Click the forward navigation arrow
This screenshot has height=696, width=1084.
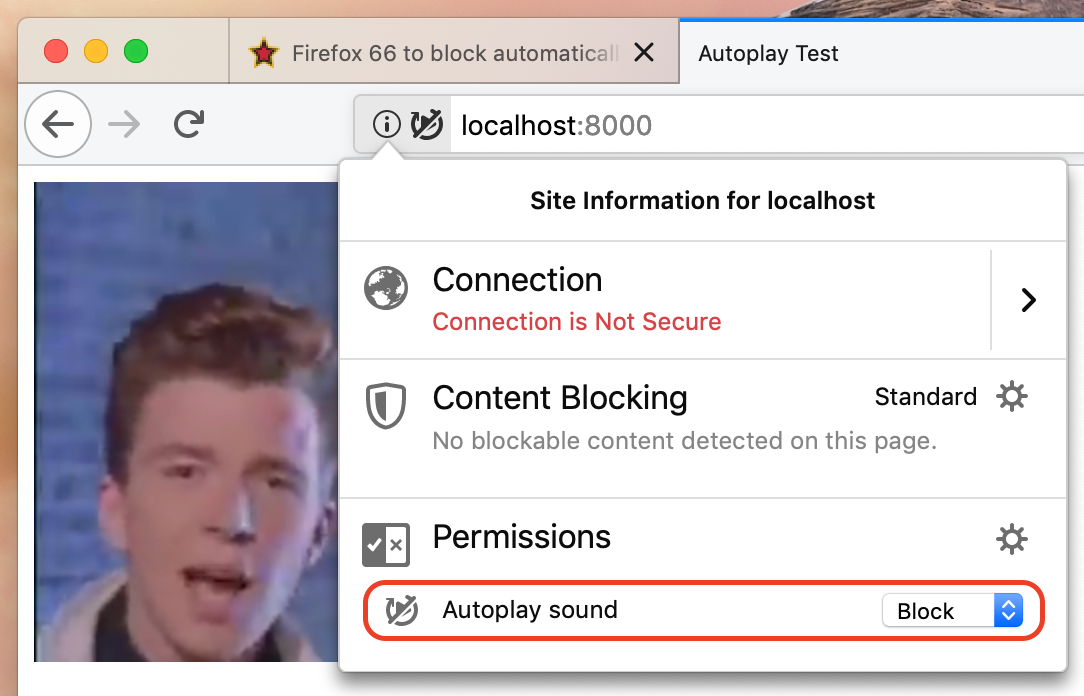coord(124,124)
